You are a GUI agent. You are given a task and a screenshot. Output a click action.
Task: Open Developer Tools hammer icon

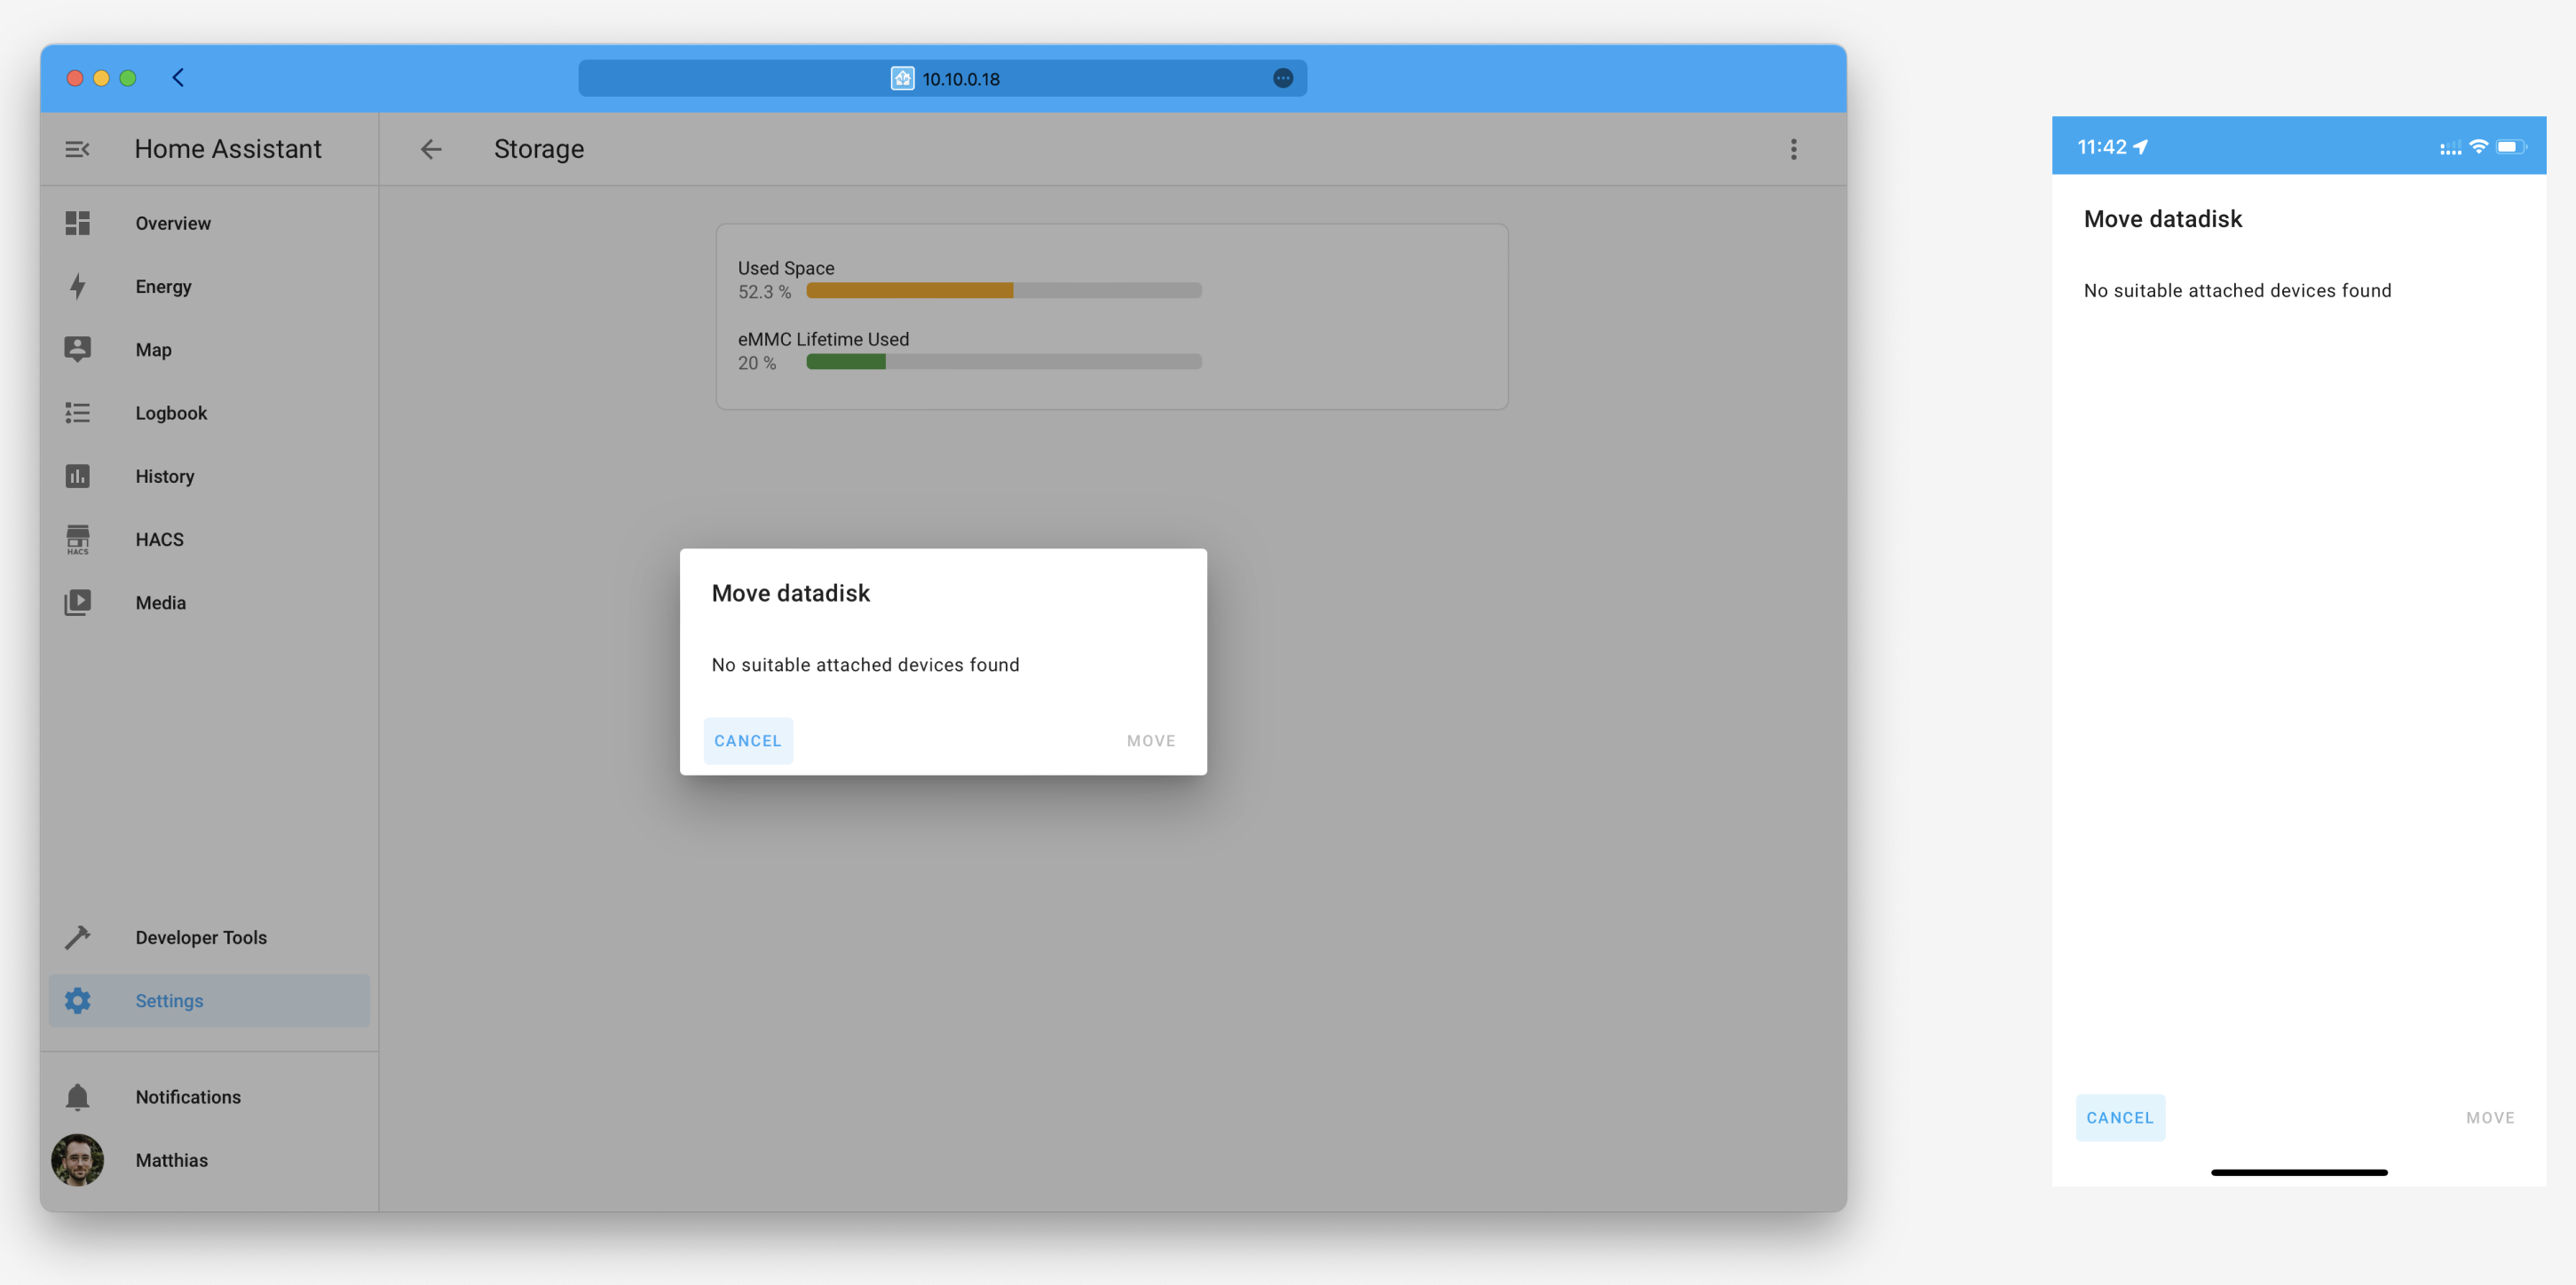(77, 937)
